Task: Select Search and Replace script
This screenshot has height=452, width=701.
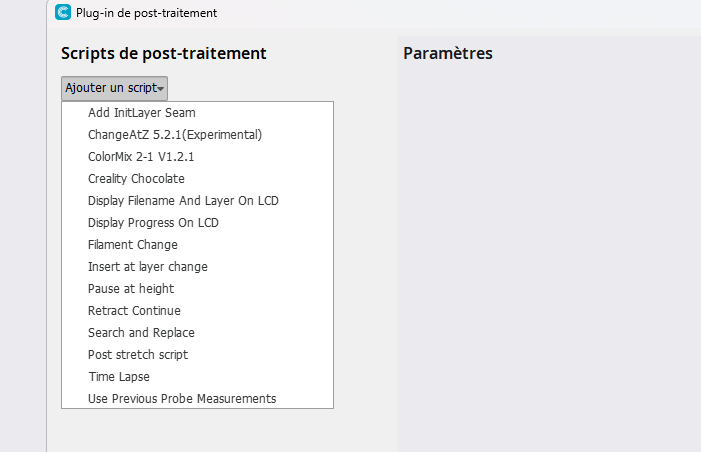Action: coord(197,332)
